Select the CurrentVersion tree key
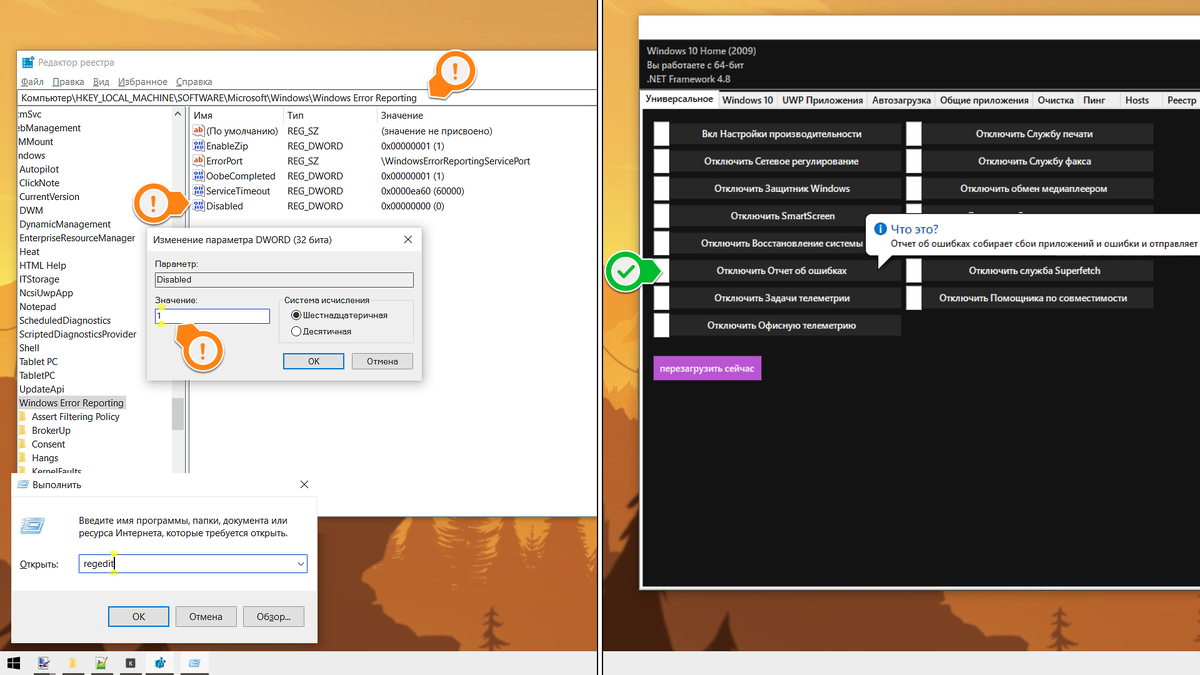Screen dimensions: 1200x675 click(x=49, y=197)
